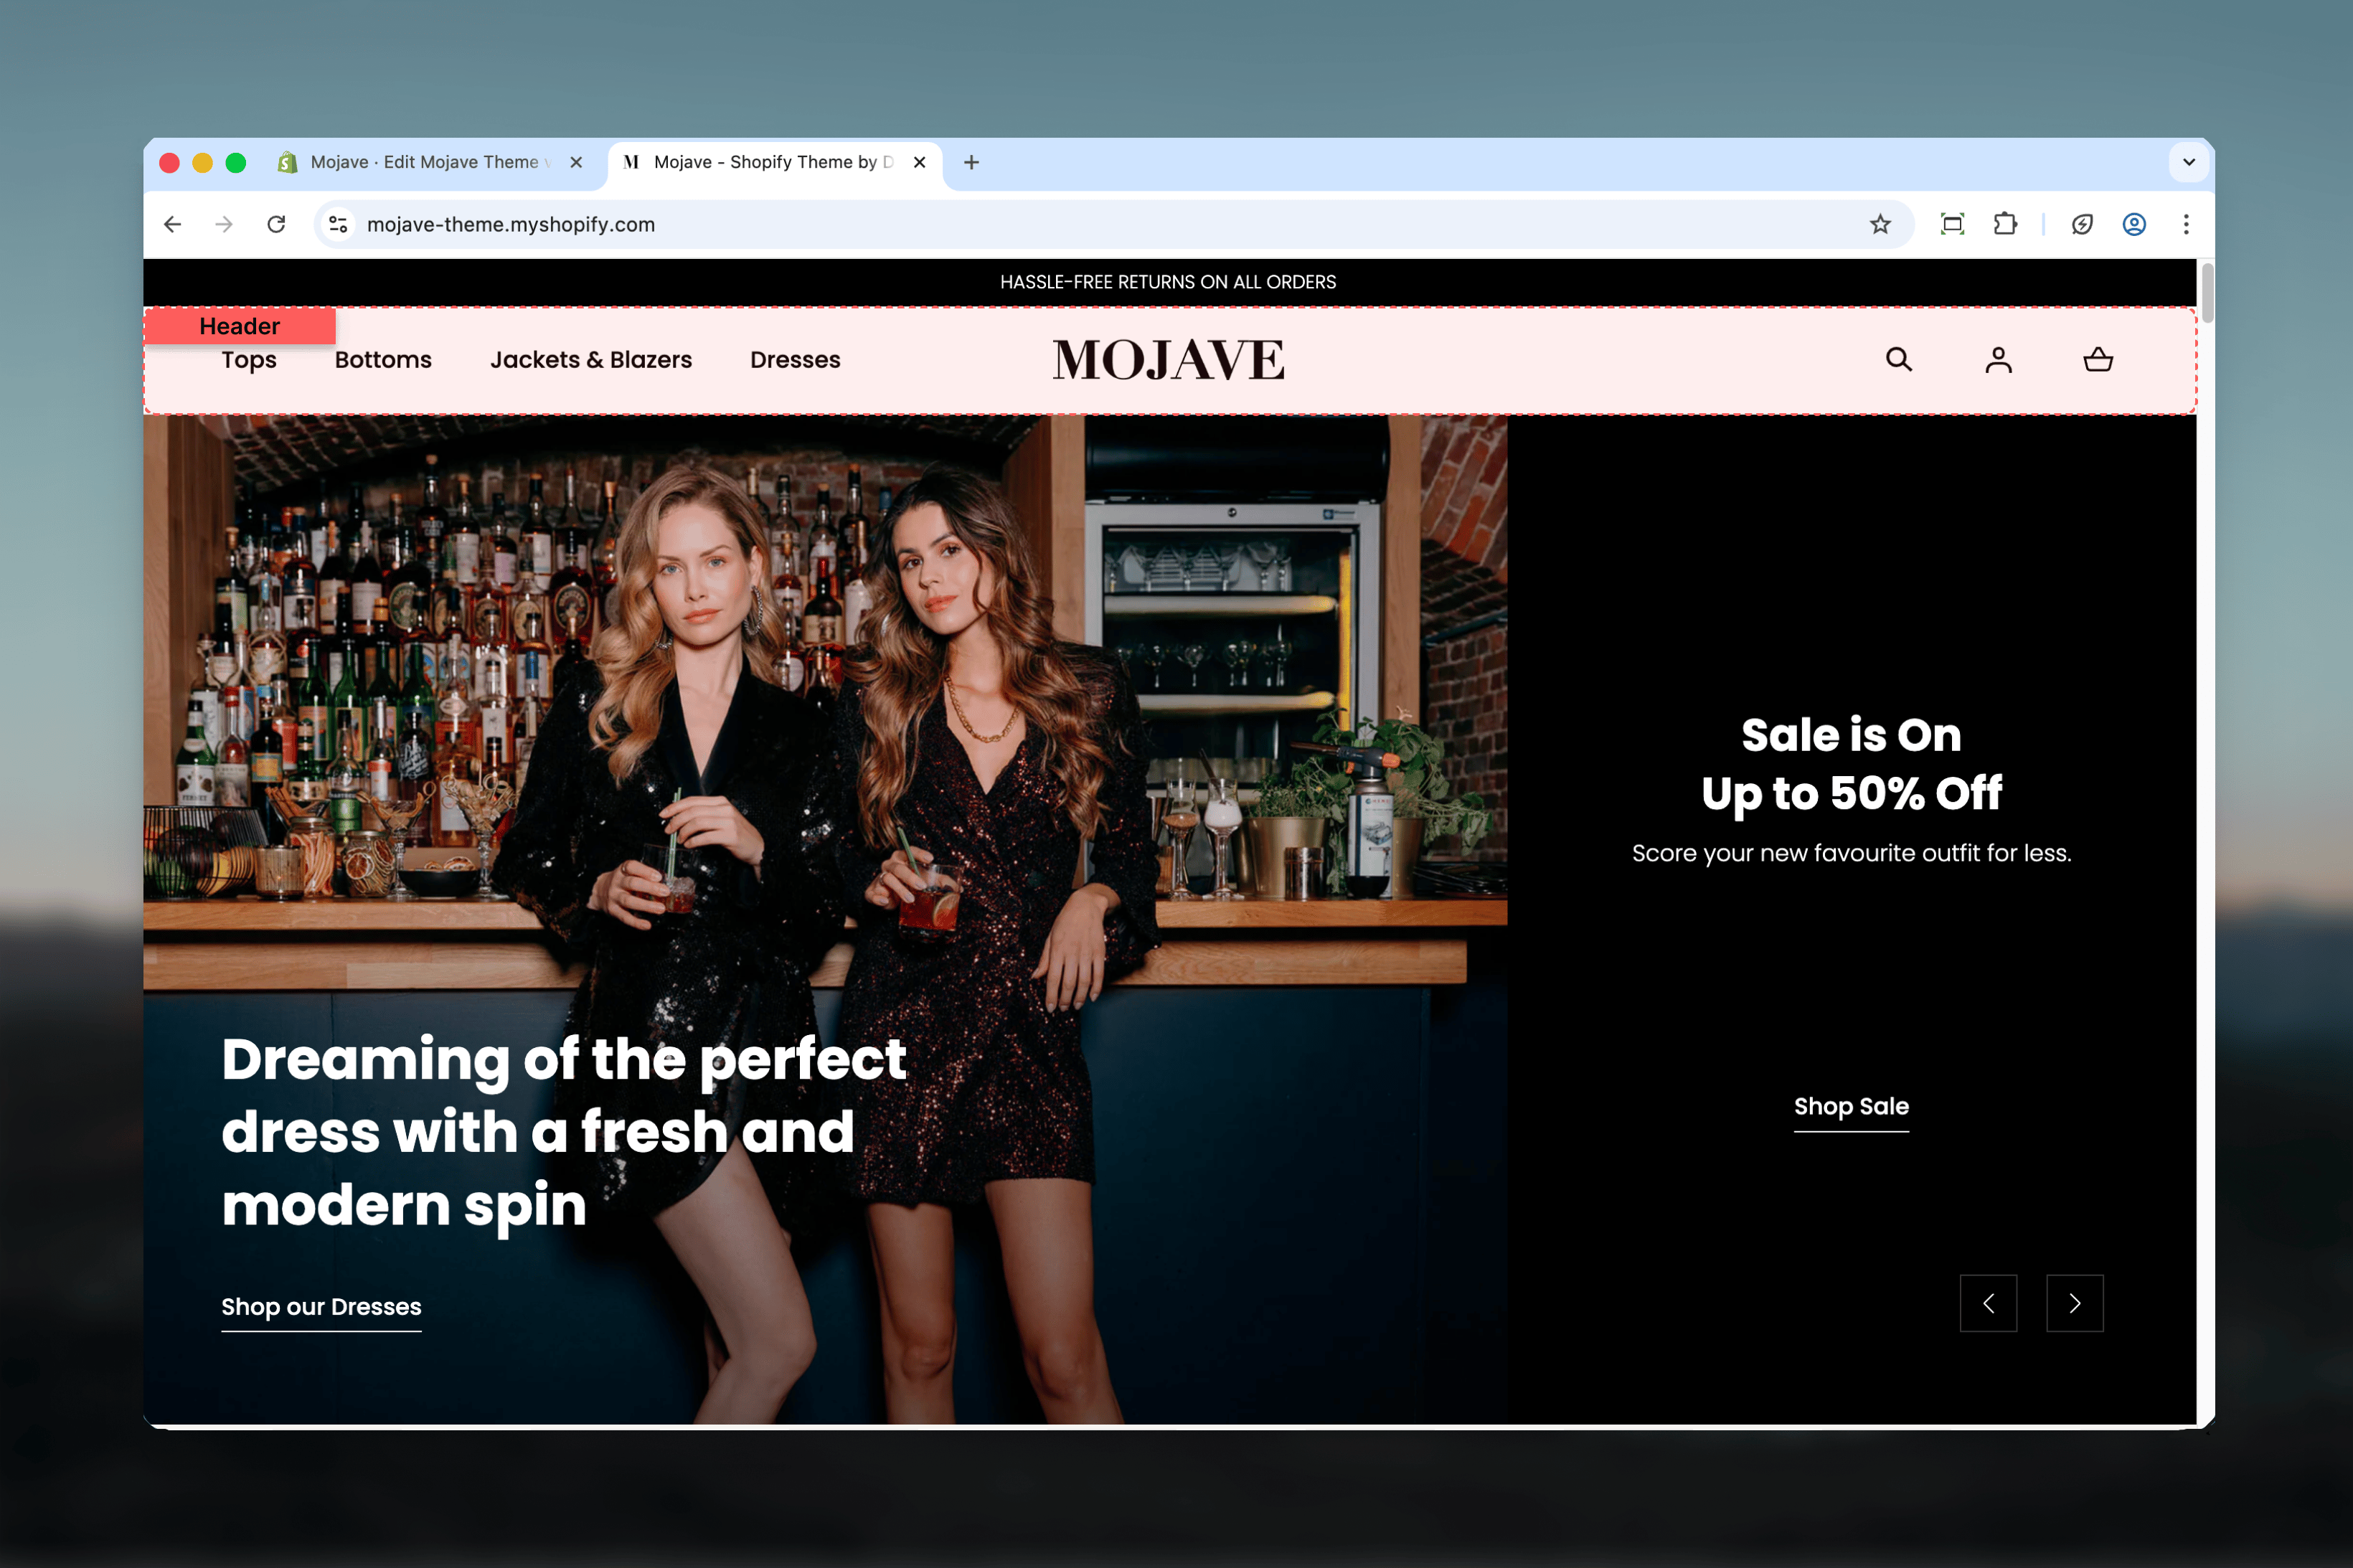Click the green fullscreen window button
The height and width of the screenshot is (1568, 2353).
pyautogui.click(x=236, y=163)
